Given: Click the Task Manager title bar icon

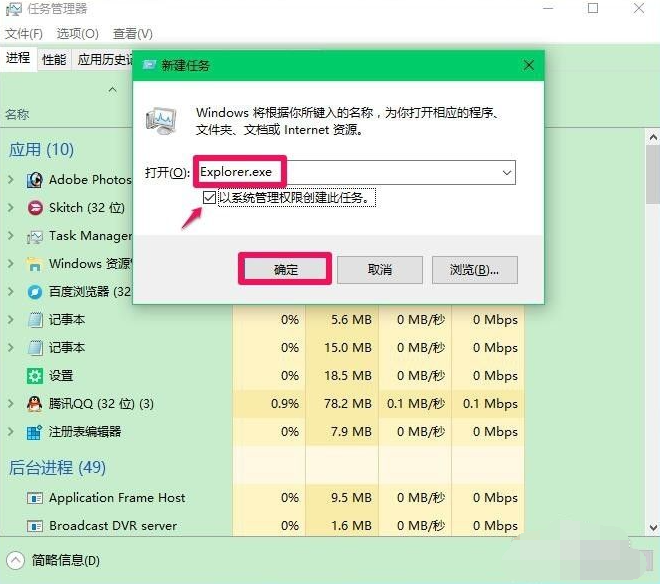Looking at the screenshot, I should click(x=13, y=9).
